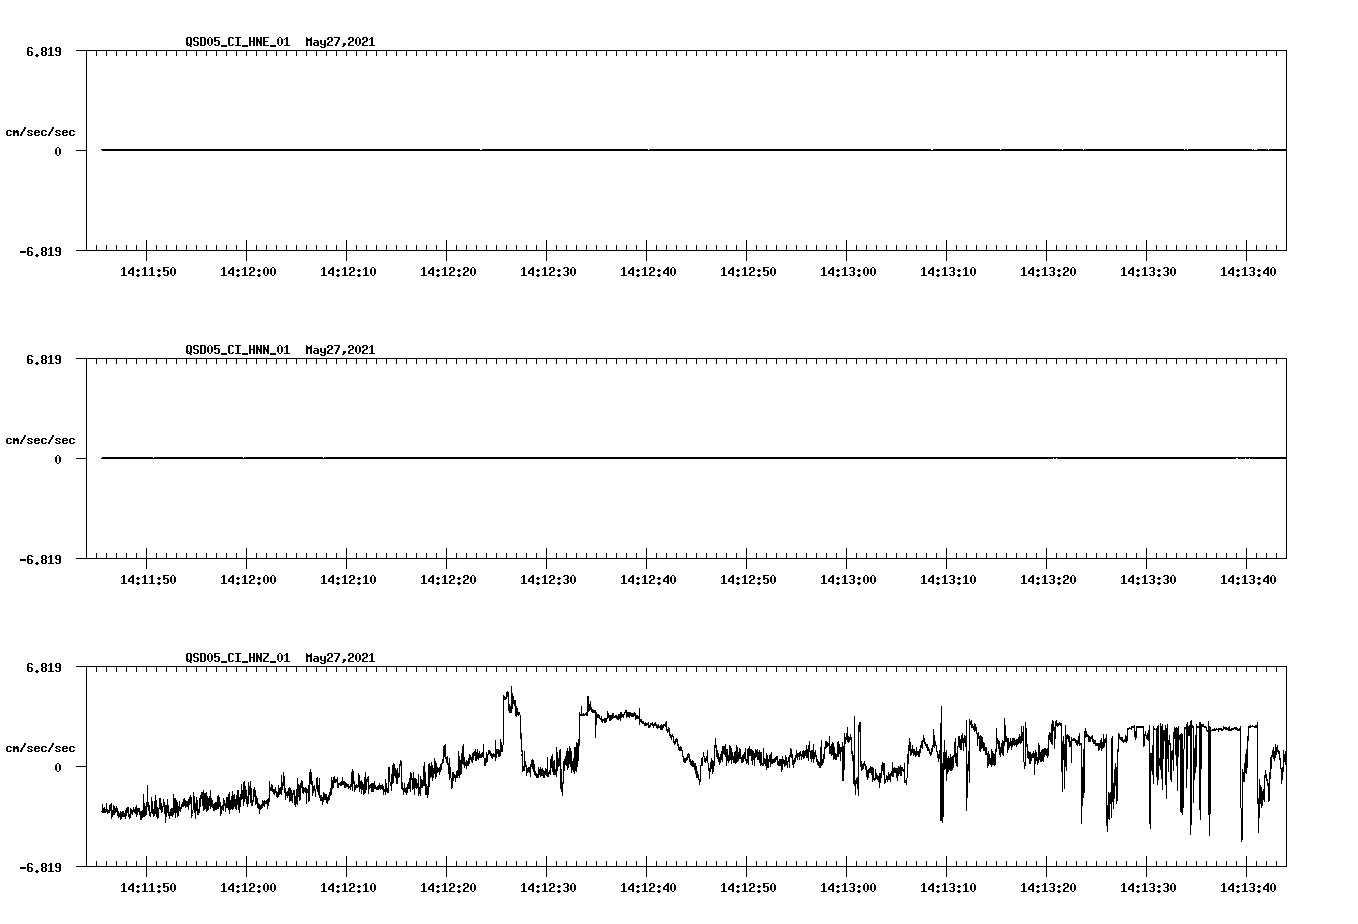Click the 0 baseline label of the HNE plot
Screen dimensions: 1358x924
60,152
